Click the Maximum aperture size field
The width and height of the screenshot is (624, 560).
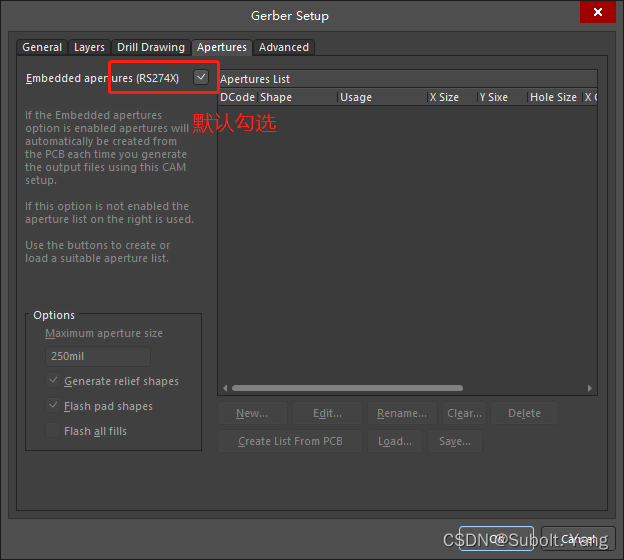tap(98, 356)
